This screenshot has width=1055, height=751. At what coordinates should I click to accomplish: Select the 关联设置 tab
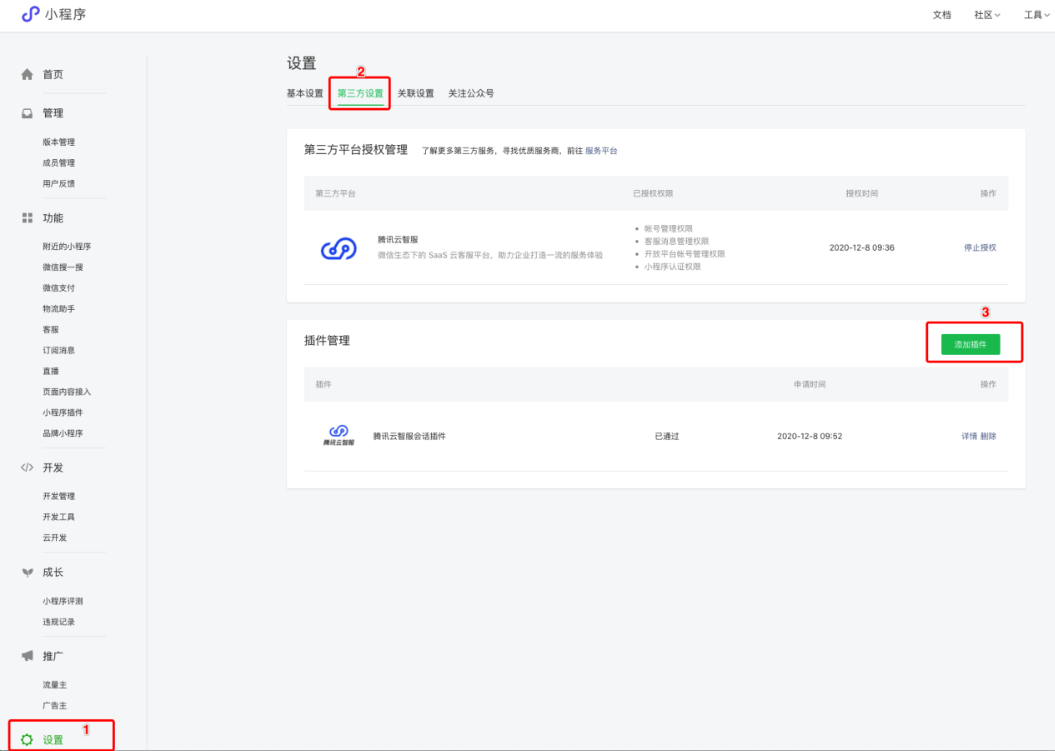(415, 93)
